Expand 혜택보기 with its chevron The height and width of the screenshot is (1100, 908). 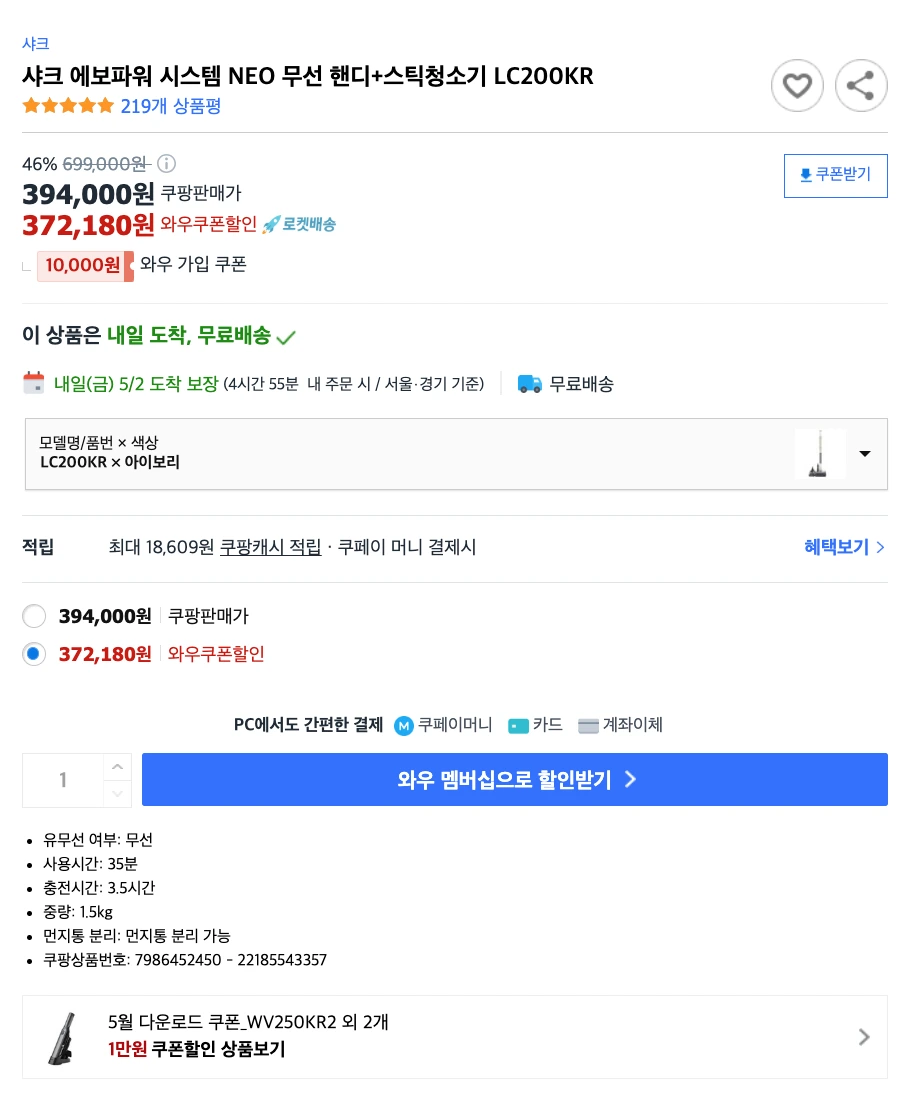pos(844,547)
